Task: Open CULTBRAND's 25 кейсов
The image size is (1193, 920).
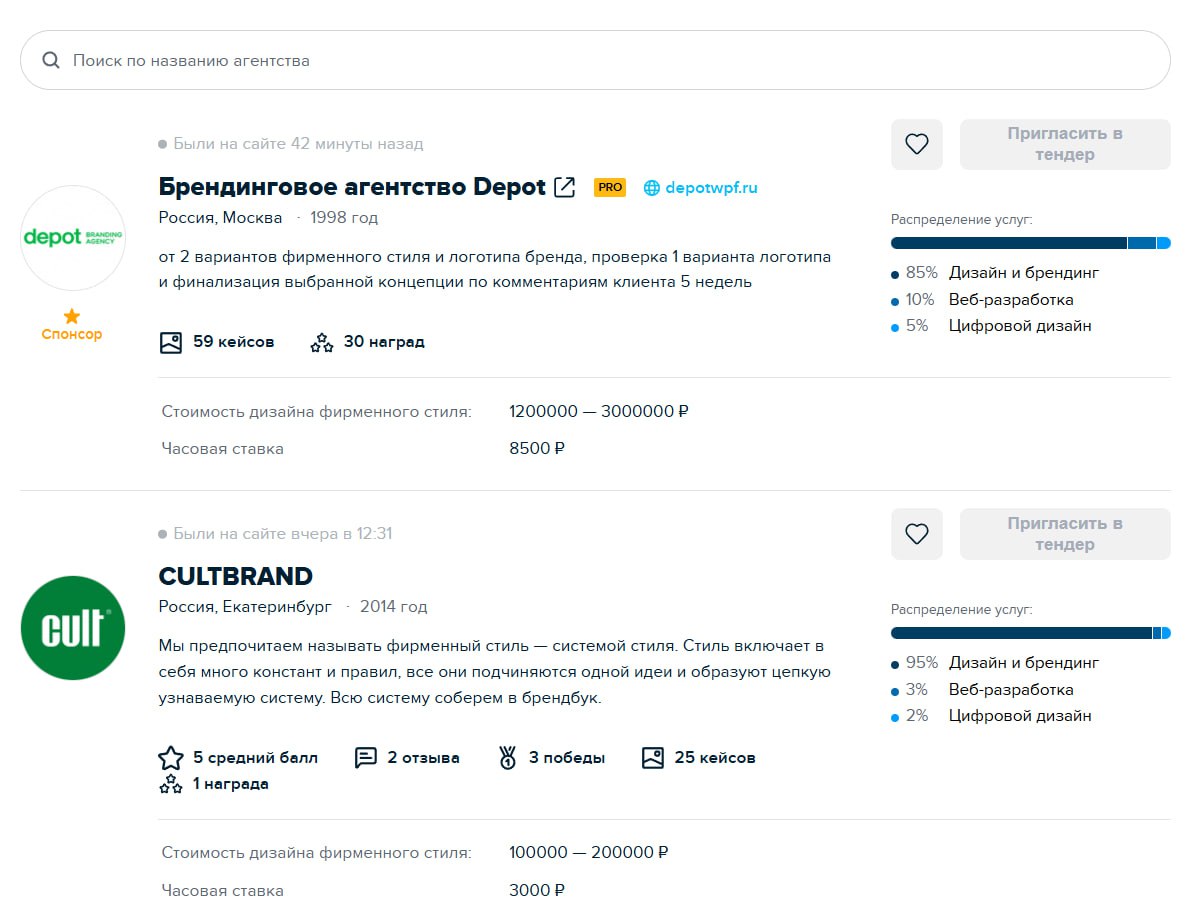Action: [714, 758]
